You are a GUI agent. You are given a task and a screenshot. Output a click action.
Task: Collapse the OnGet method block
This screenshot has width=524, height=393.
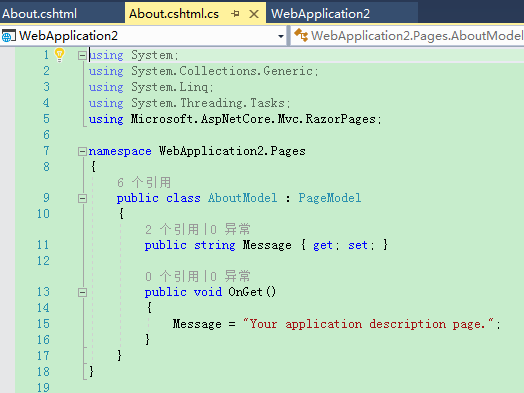click(82, 292)
